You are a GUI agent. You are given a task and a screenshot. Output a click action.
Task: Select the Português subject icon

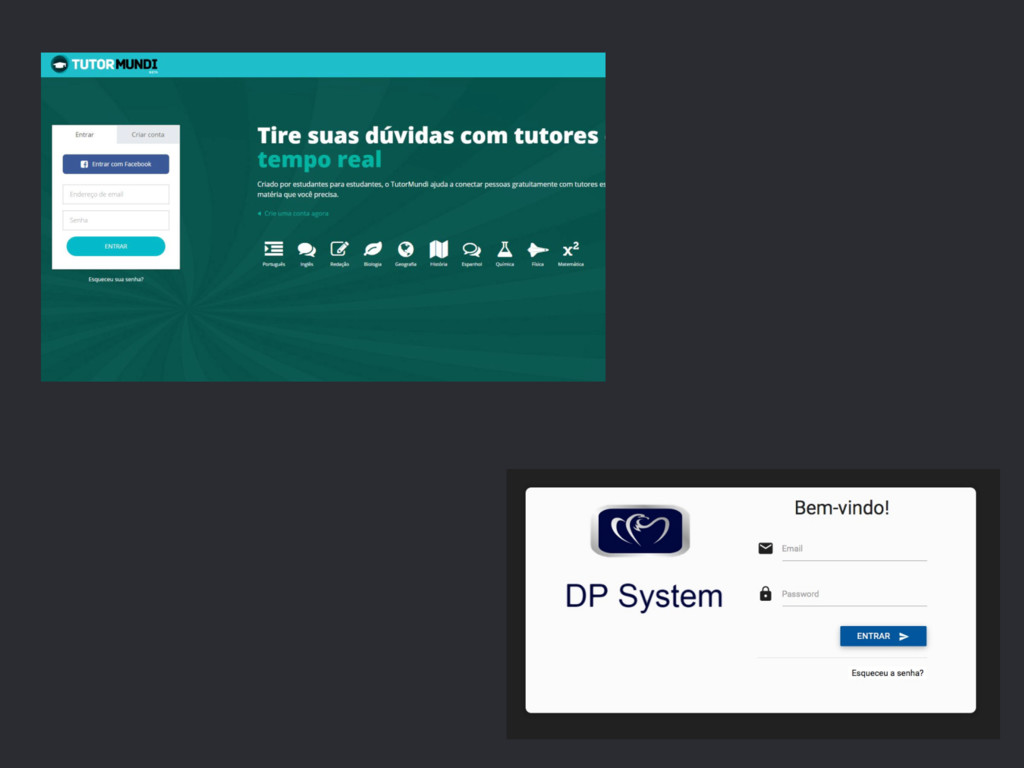(x=274, y=249)
